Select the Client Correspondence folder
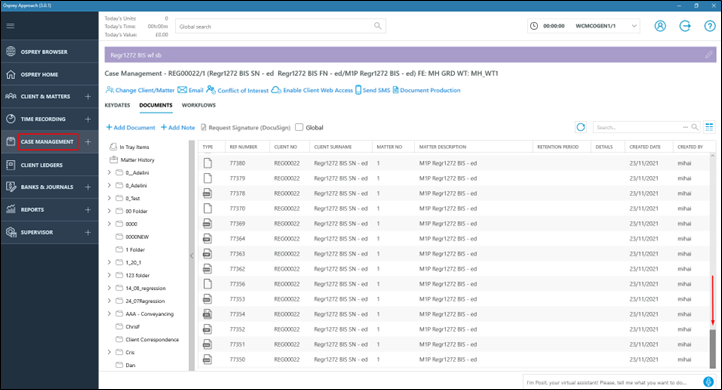722x390 pixels. pyautogui.click(x=147, y=340)
